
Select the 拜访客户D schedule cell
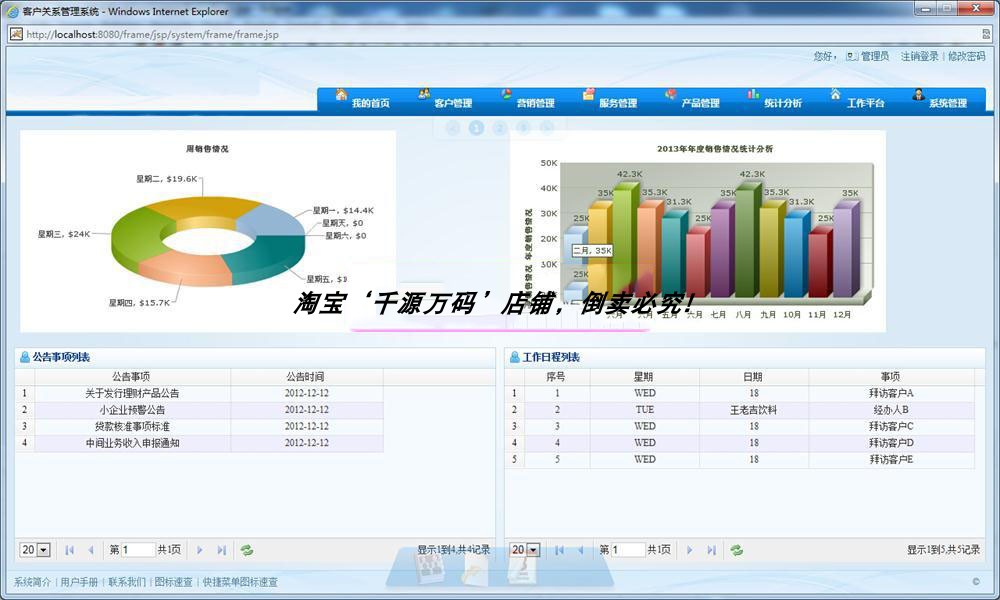(891, 443)
